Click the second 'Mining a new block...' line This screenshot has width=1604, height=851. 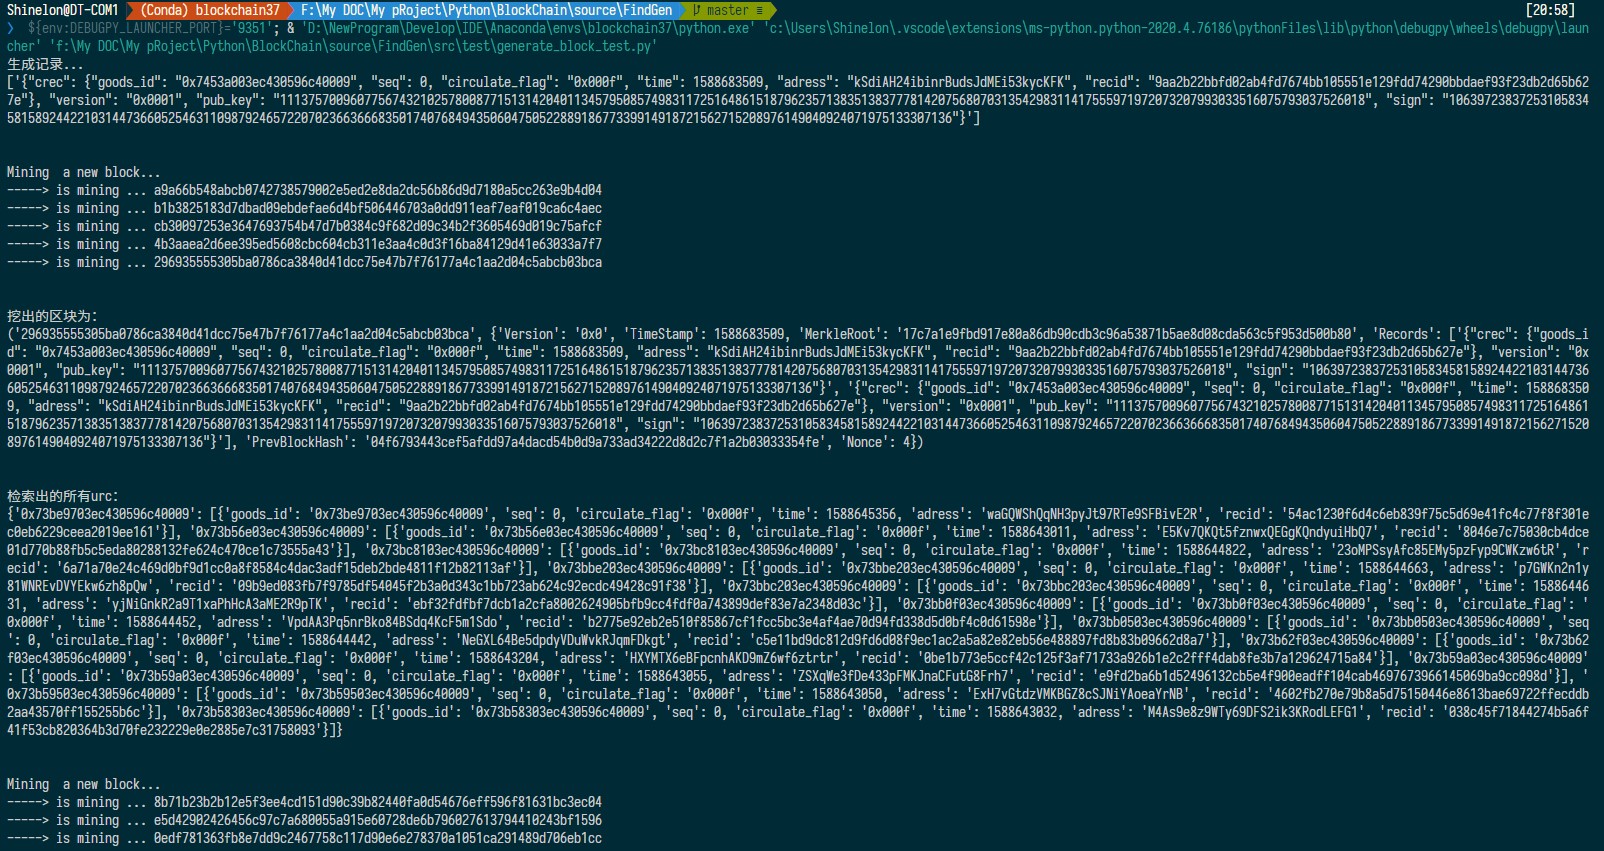pos(83,784)
